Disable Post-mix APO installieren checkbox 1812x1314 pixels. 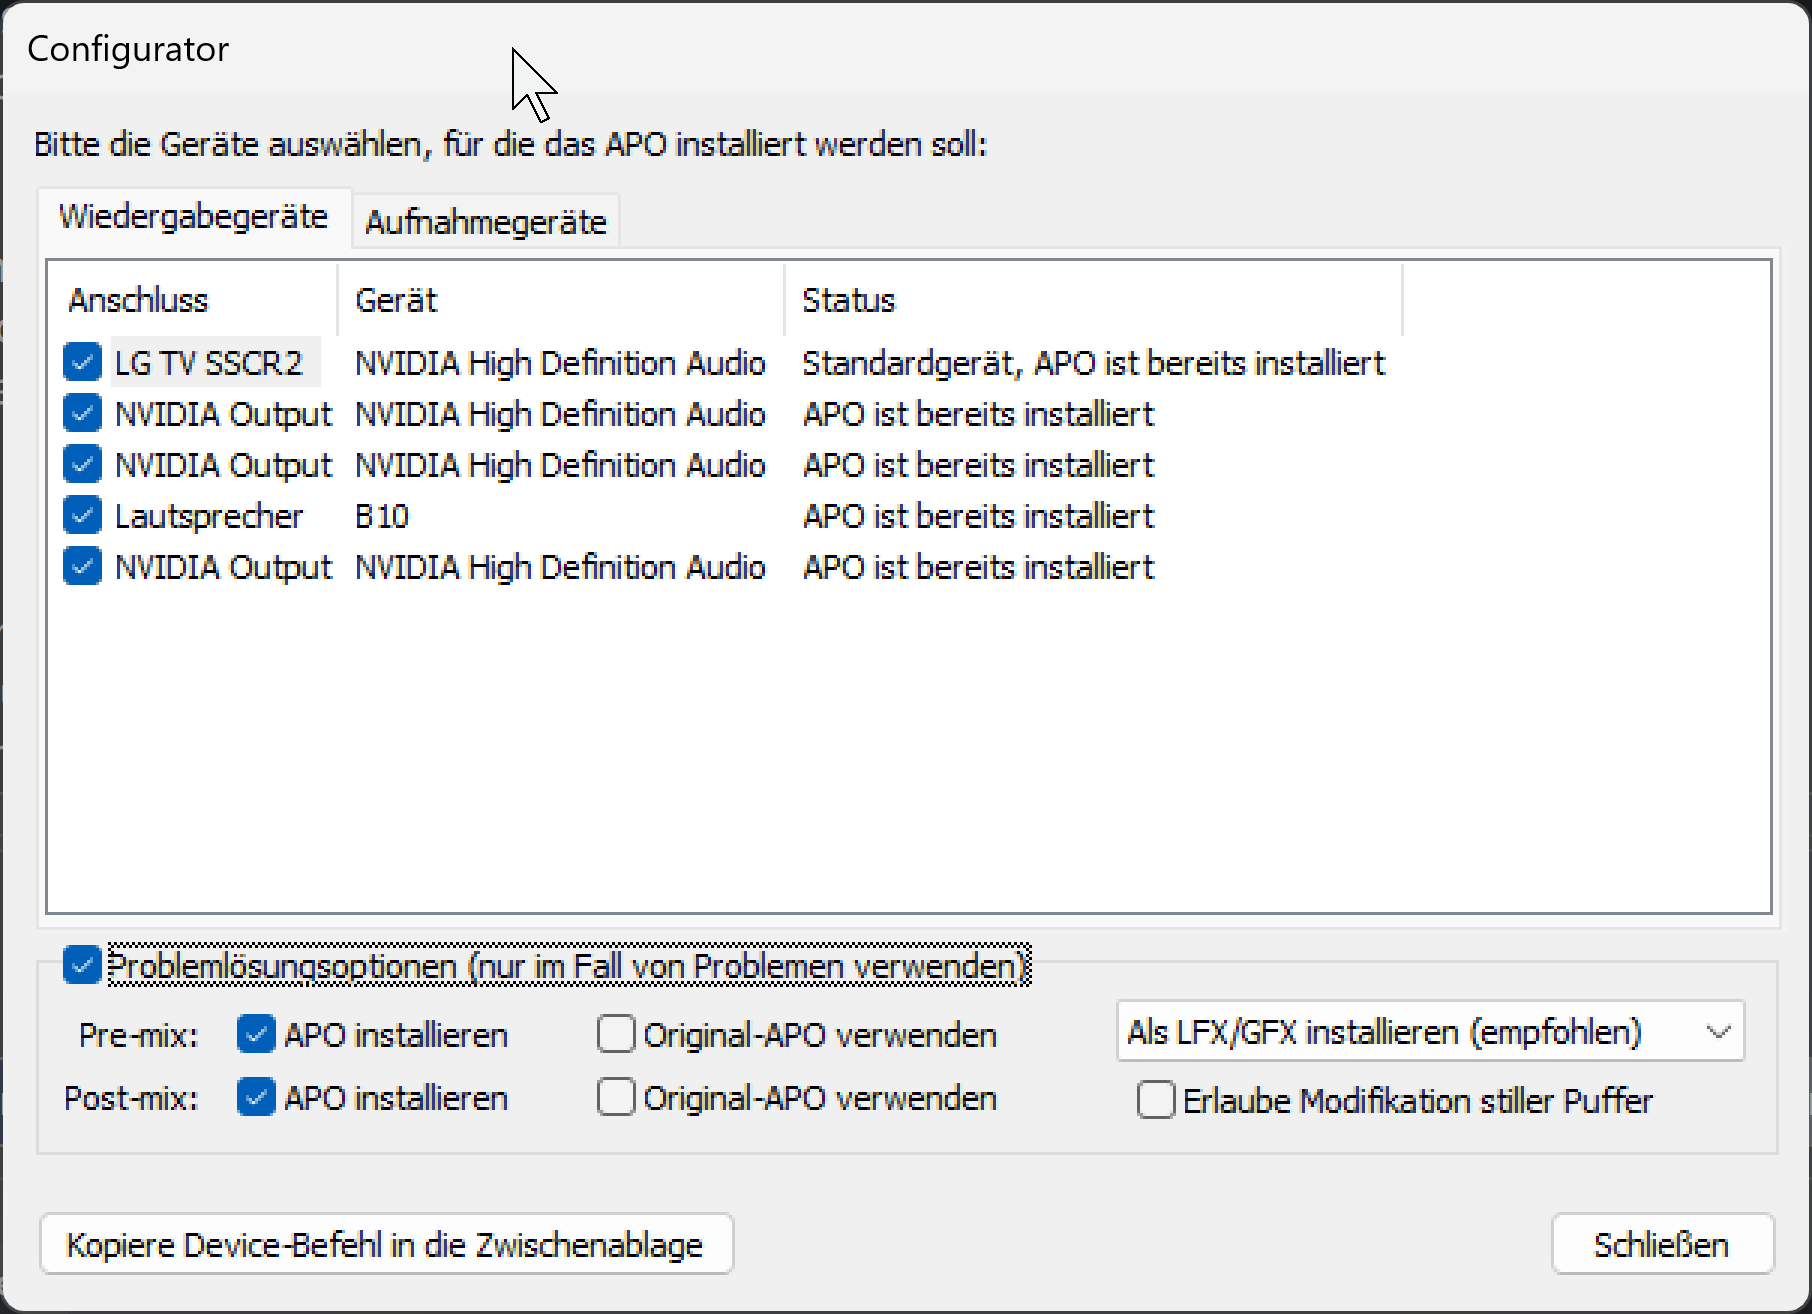click(256, 1097)
